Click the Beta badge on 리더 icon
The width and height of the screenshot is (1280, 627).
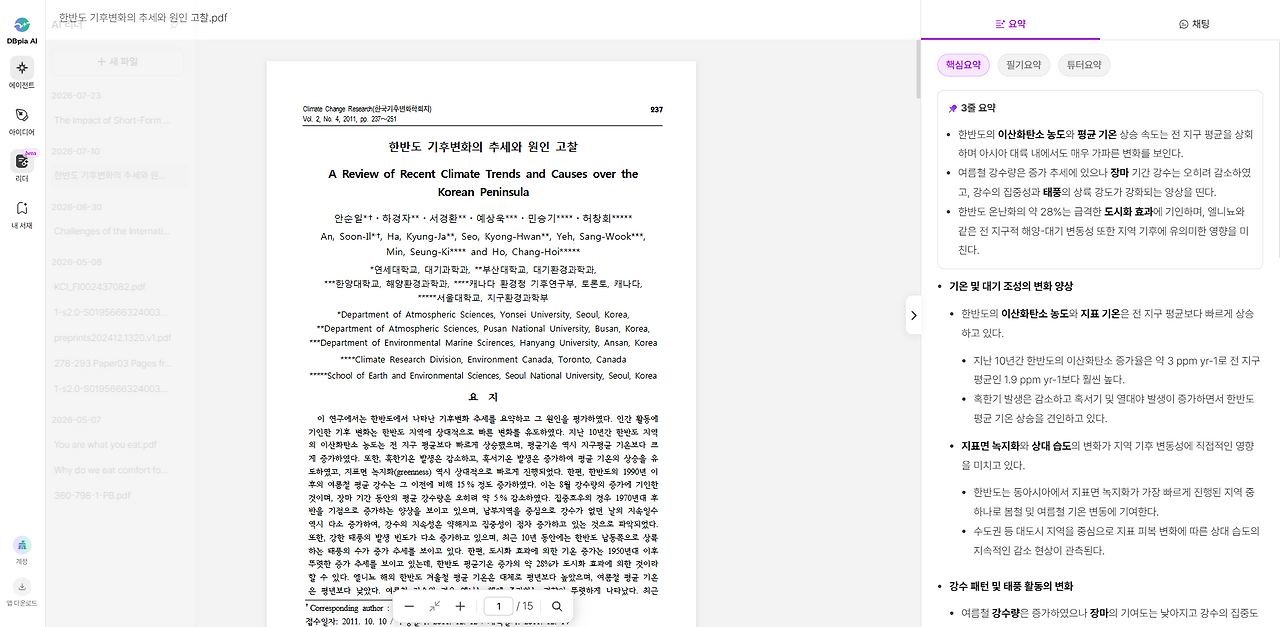[31, 153]
